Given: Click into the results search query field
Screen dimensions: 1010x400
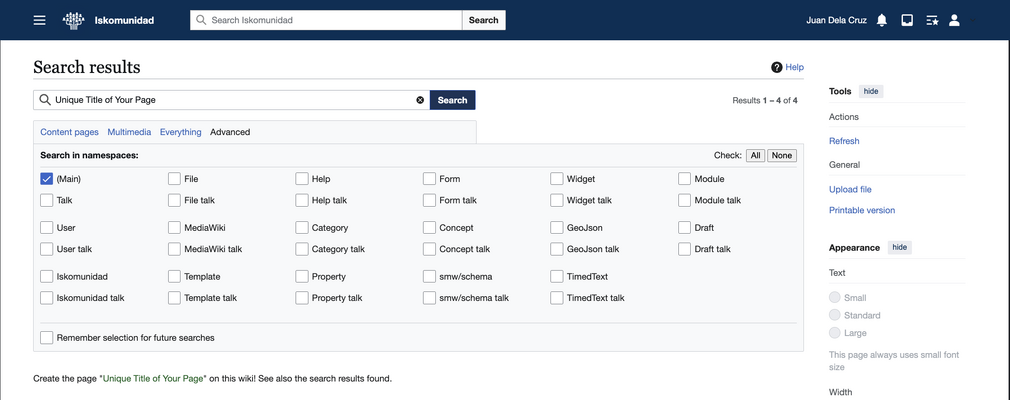Looking at the screenshot, I should tap(231, 100).
